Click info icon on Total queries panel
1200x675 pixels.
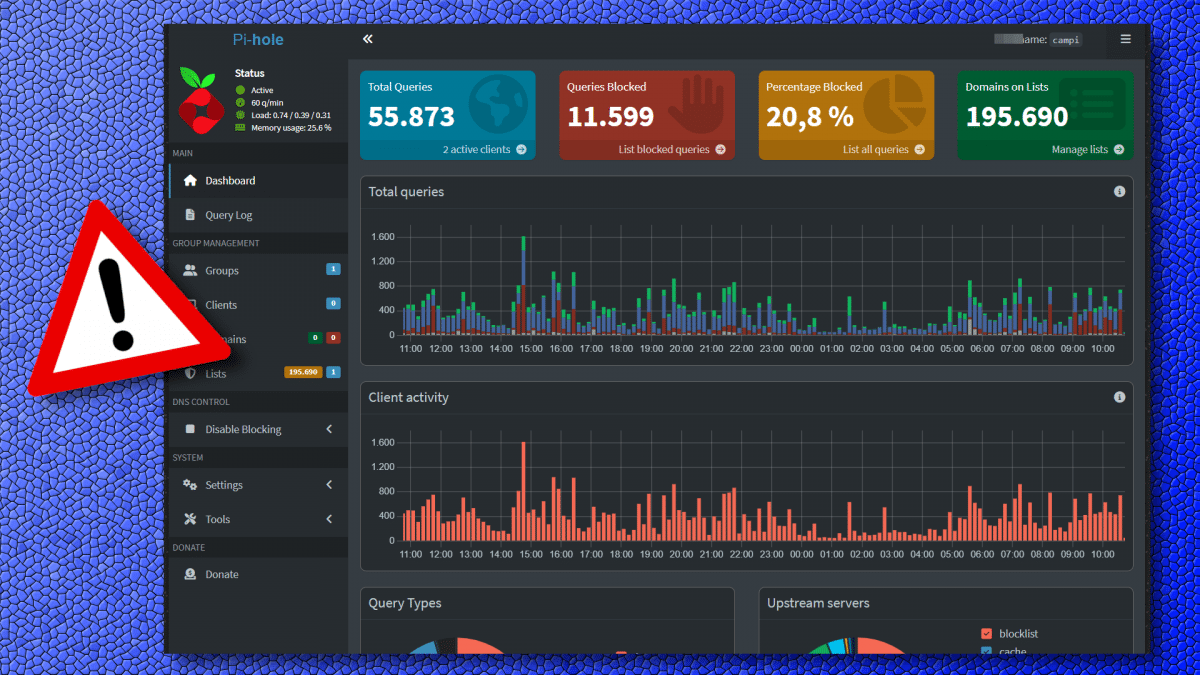point(1119,192)
